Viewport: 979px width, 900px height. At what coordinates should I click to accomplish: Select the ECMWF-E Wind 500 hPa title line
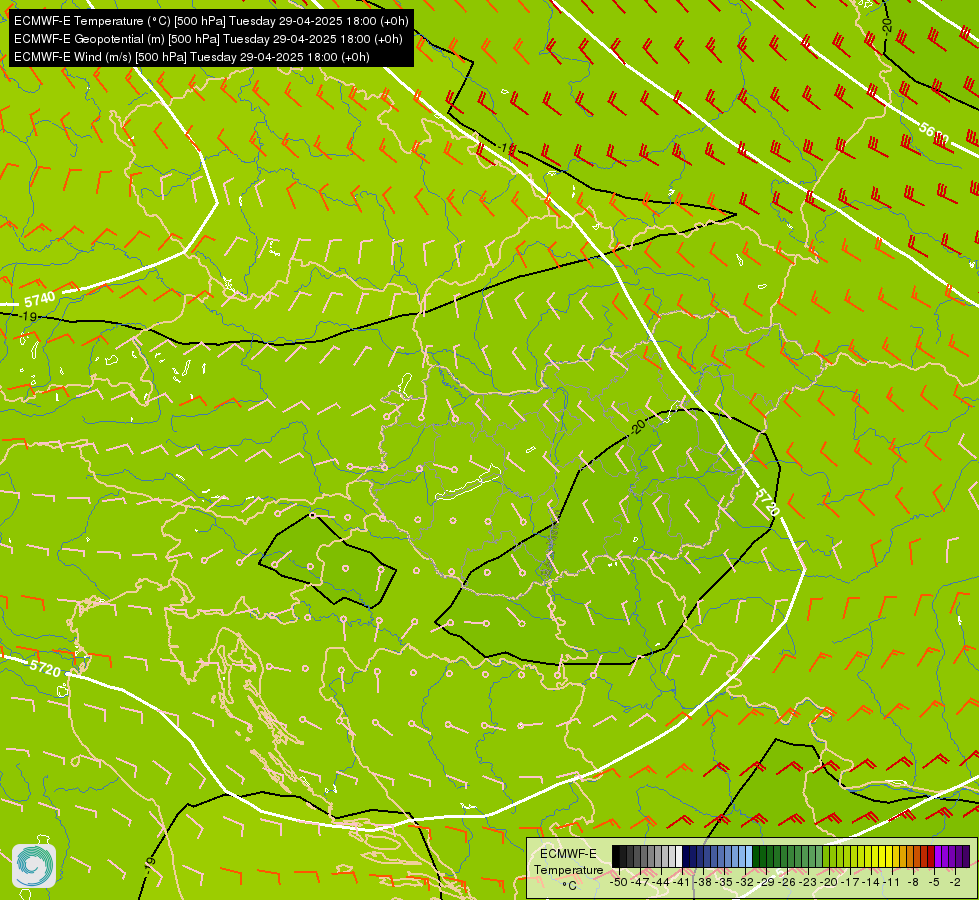point(192,57)
